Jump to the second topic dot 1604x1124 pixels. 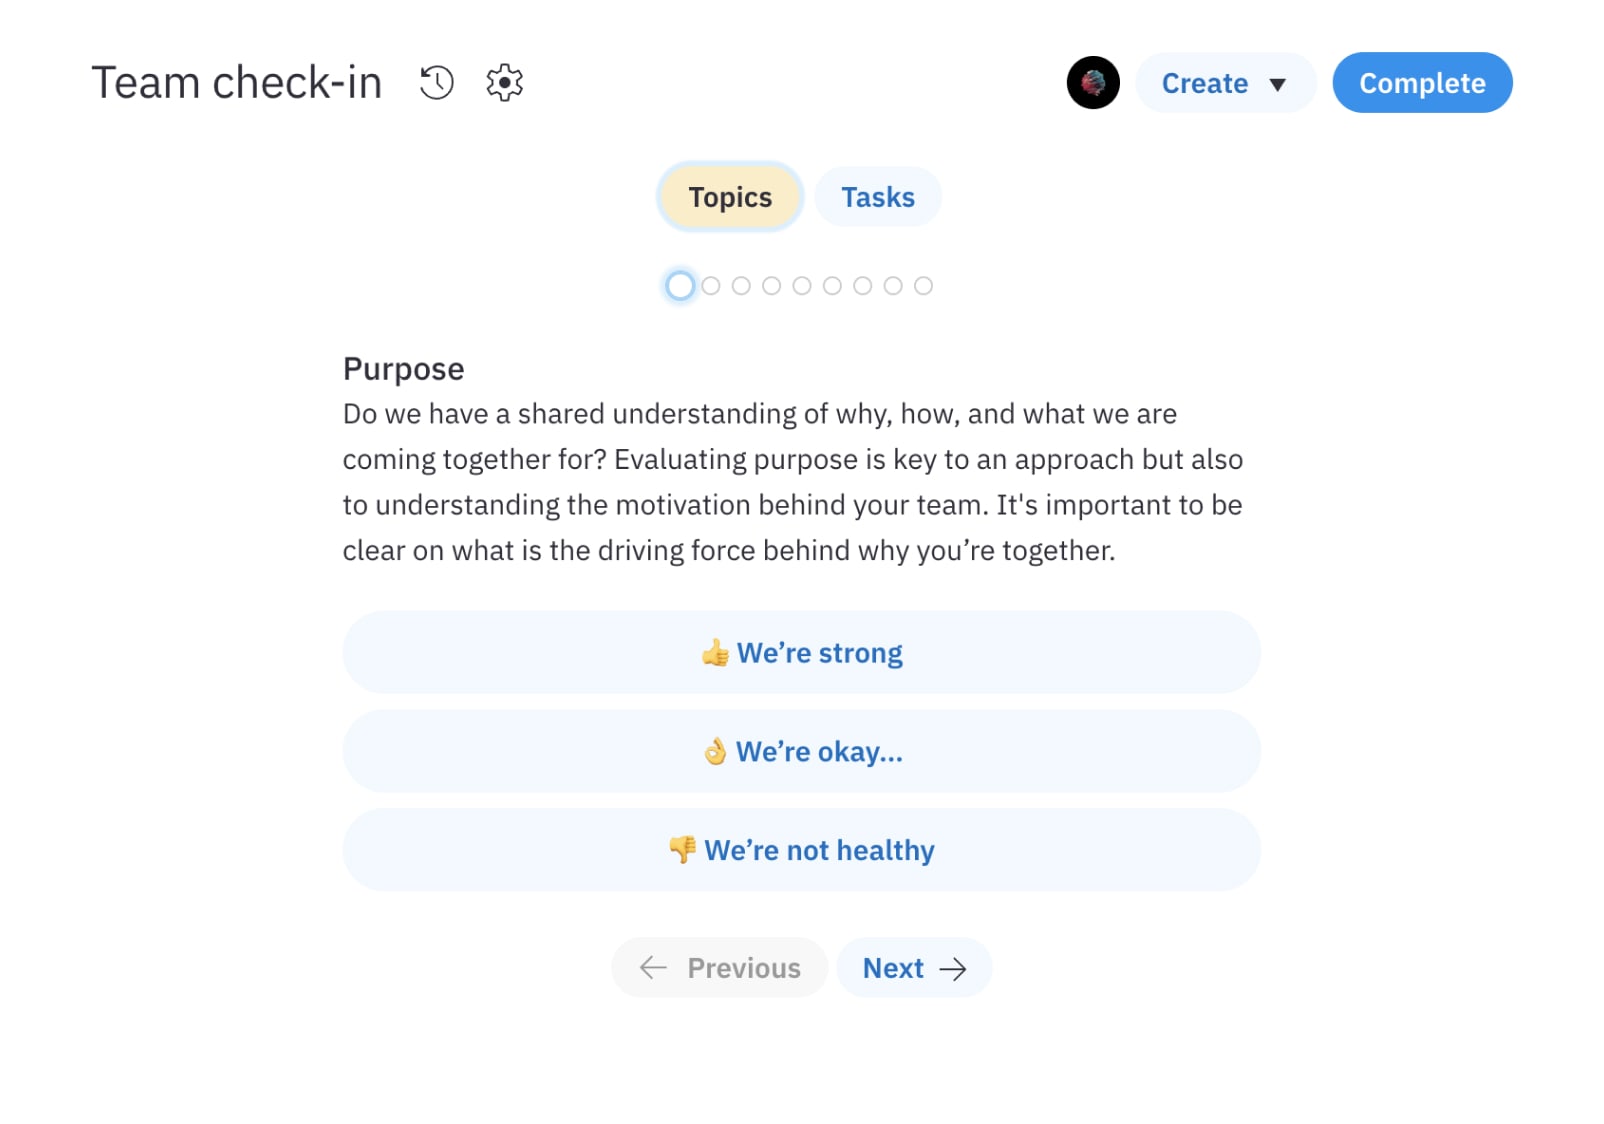click(x=711, y=286)
